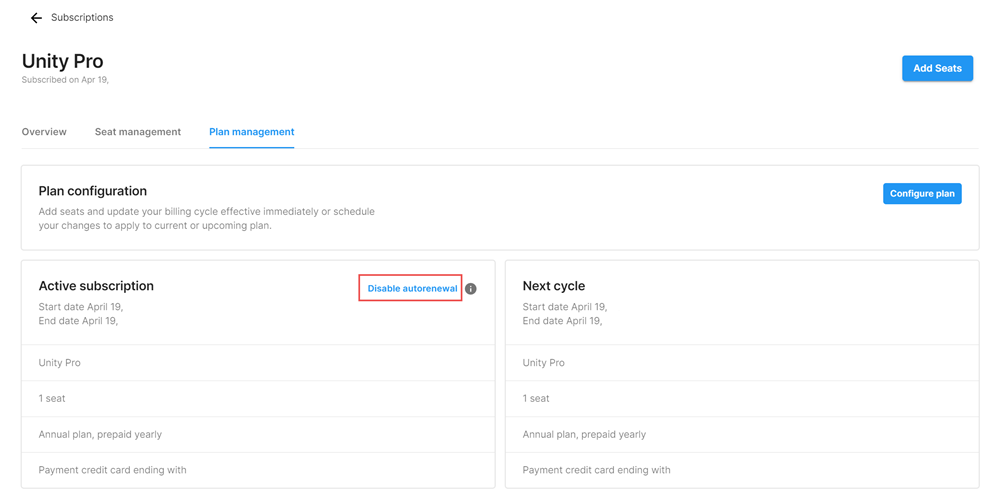
Task: Open the Configure plan button
Action: click(922, 194)
